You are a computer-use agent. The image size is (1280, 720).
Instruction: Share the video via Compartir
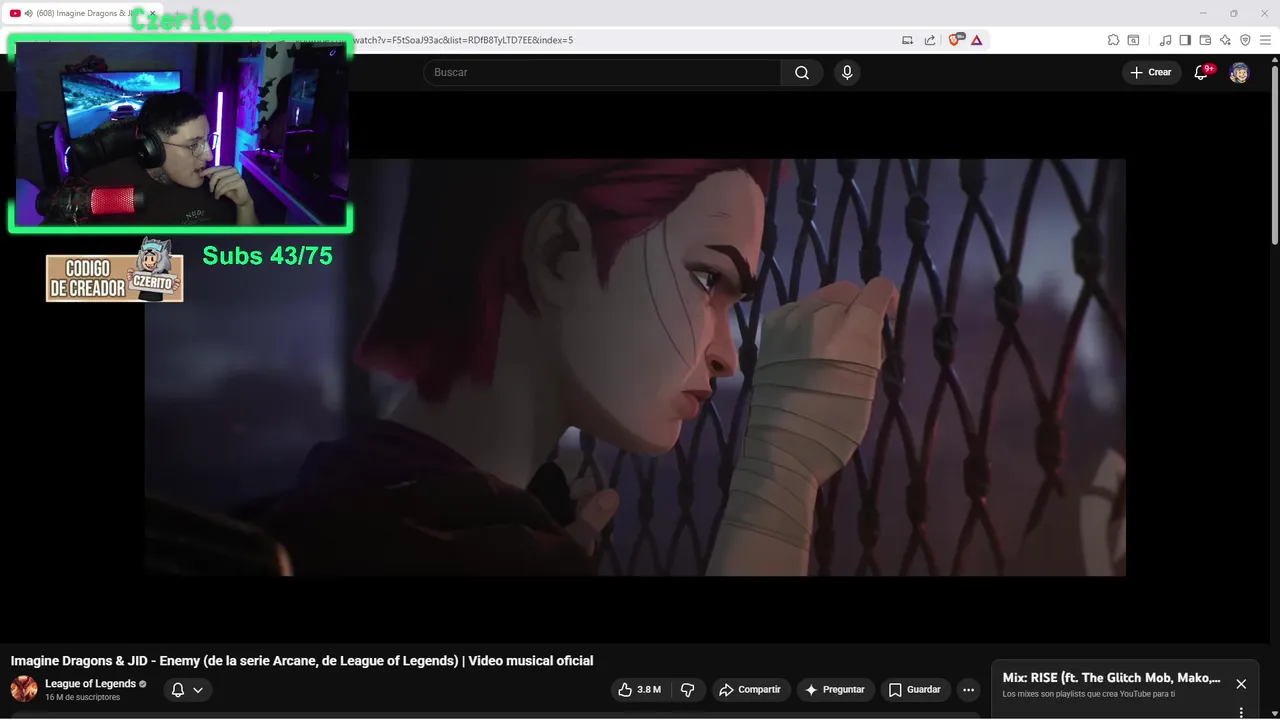click(751, 690)
